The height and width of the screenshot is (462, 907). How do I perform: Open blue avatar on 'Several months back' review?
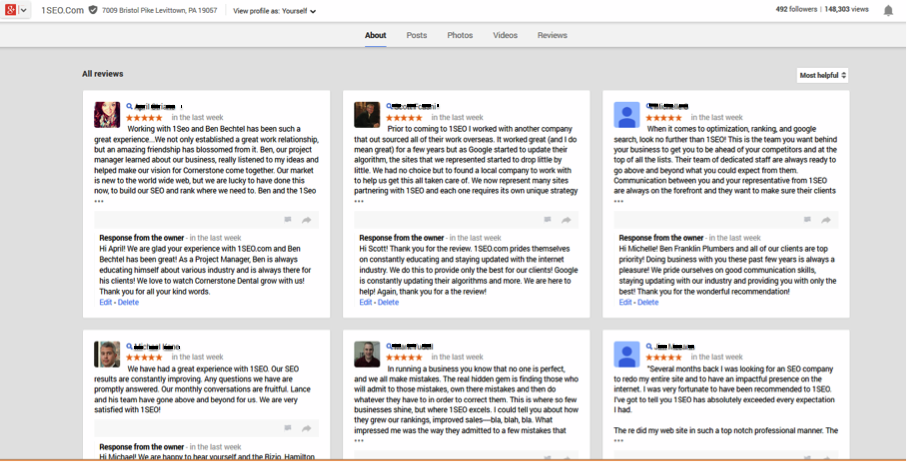(626, 354)
